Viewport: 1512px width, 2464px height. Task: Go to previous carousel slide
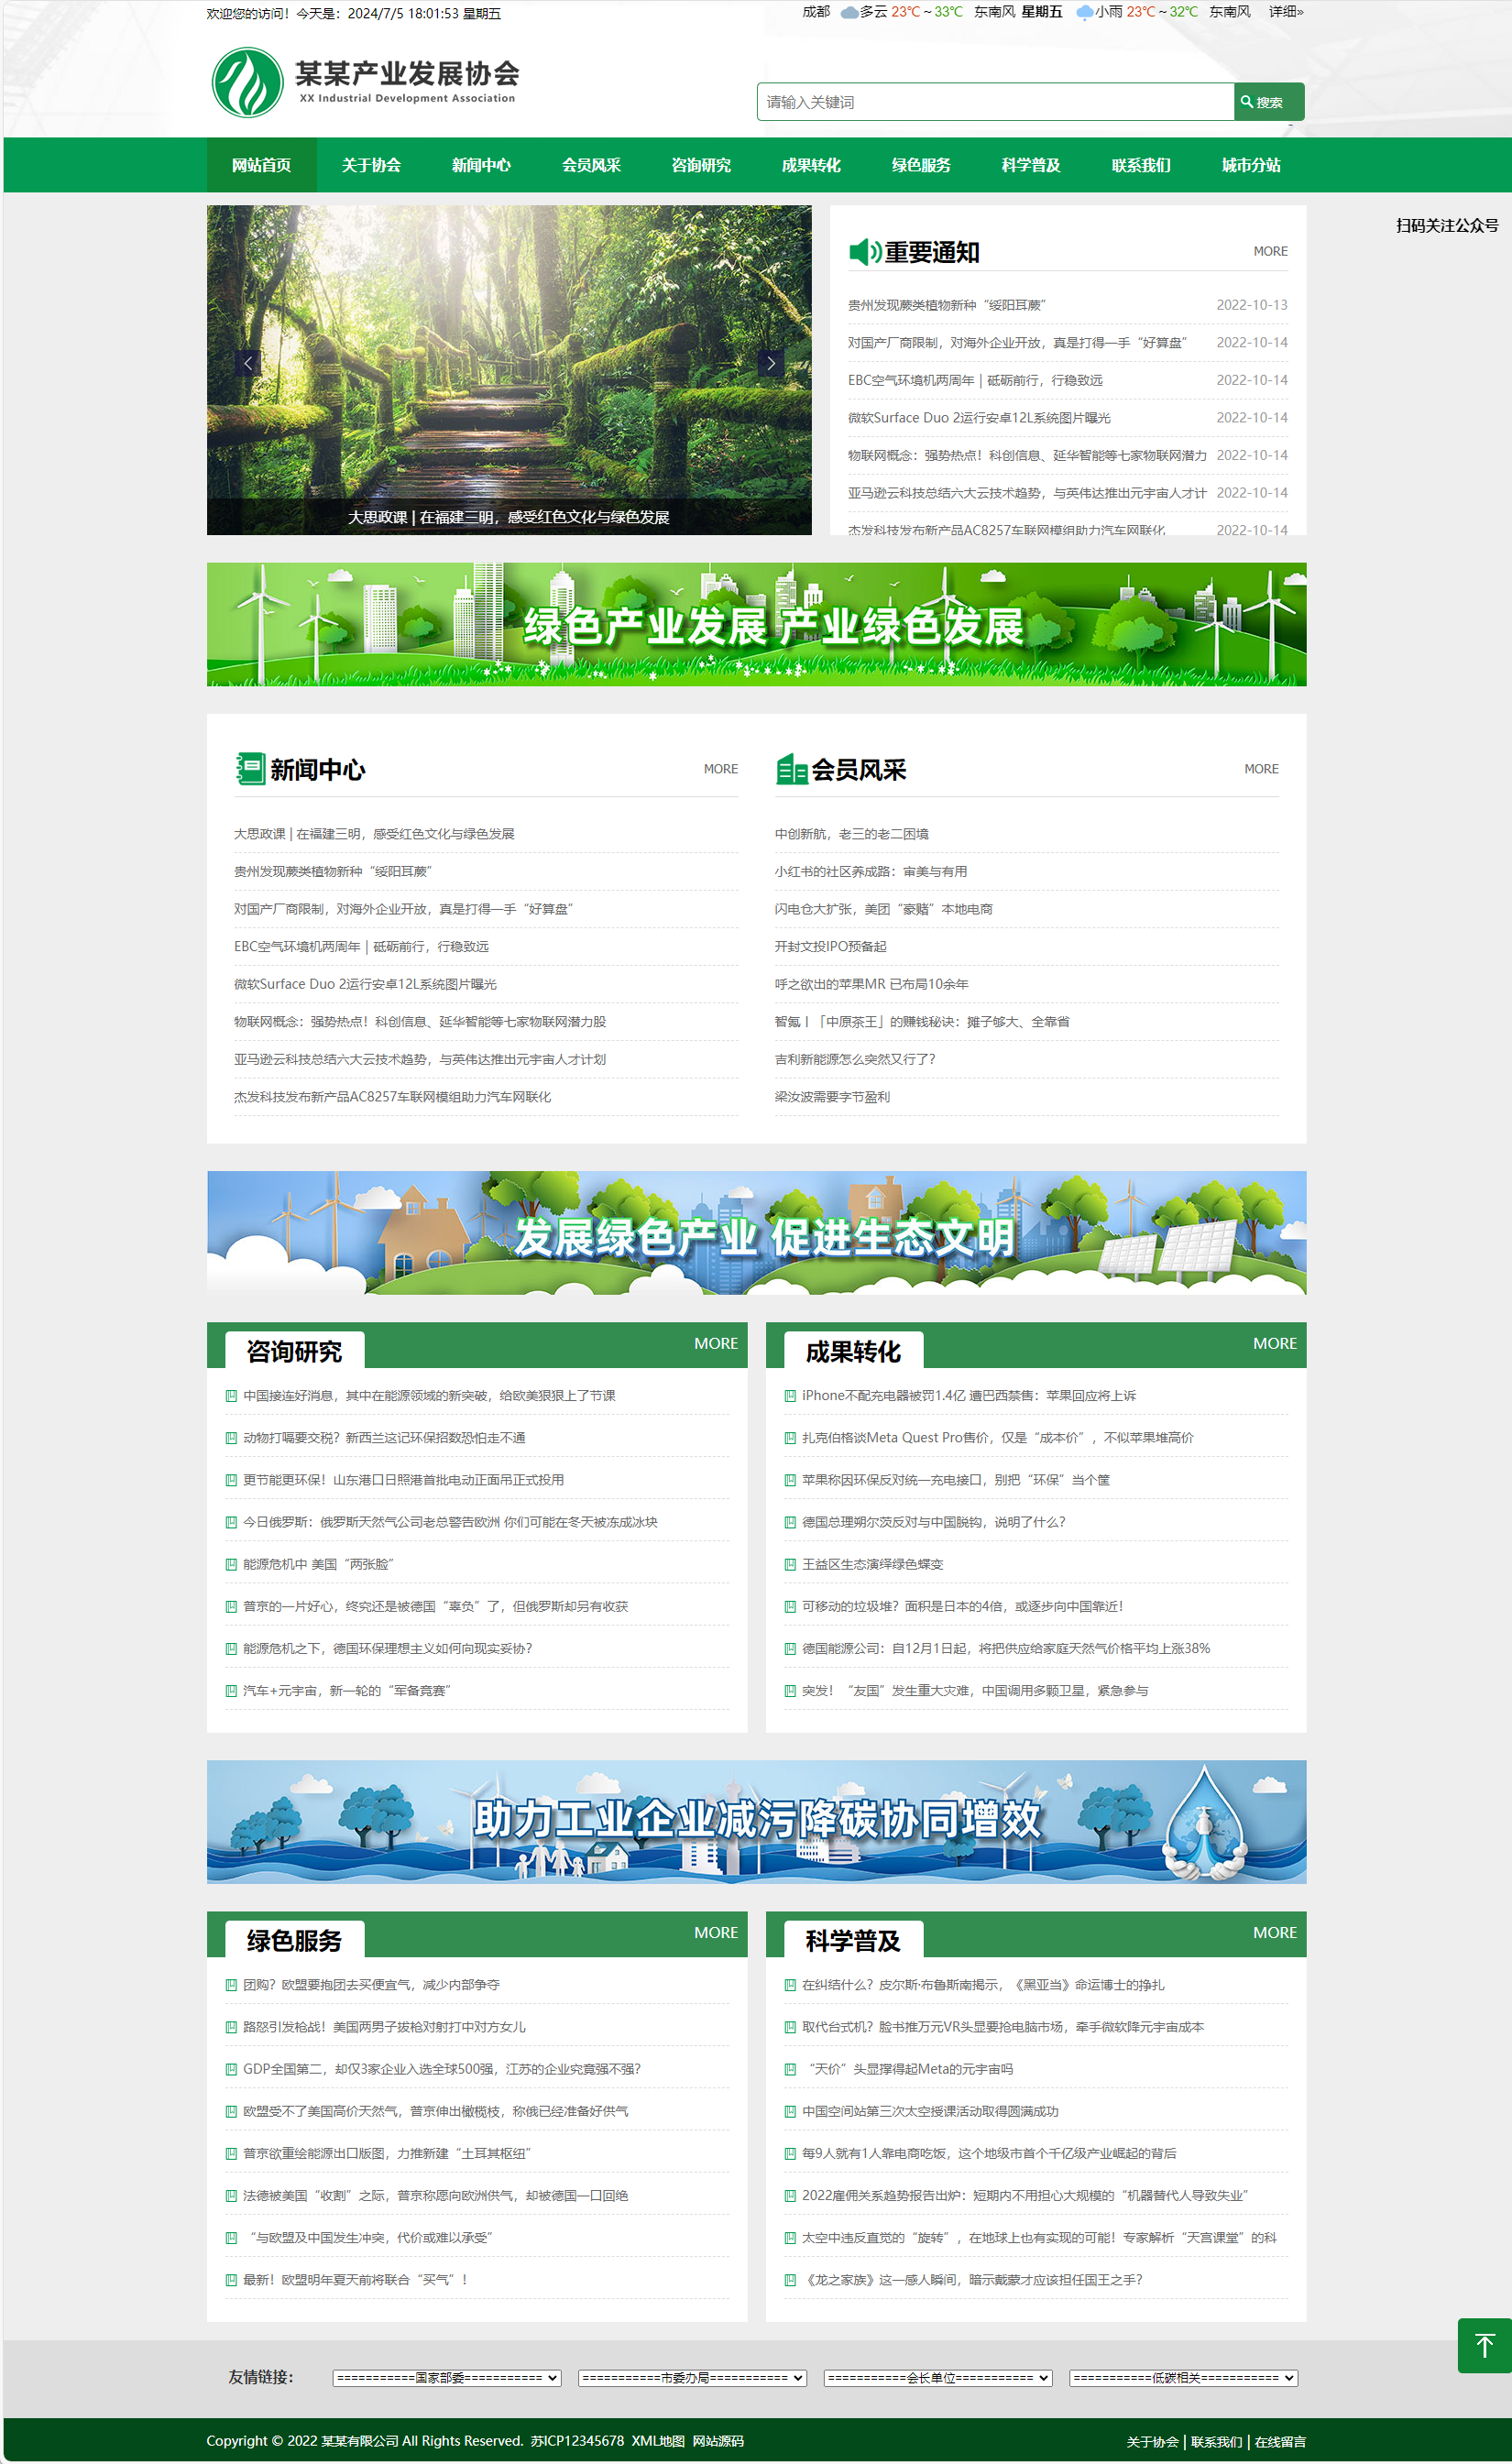(248, 363)
